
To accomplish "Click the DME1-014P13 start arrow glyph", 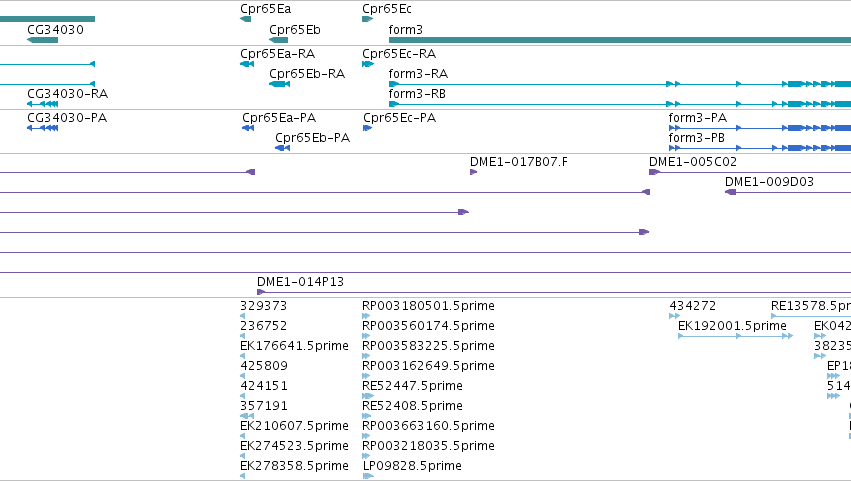I will [261, 292].
